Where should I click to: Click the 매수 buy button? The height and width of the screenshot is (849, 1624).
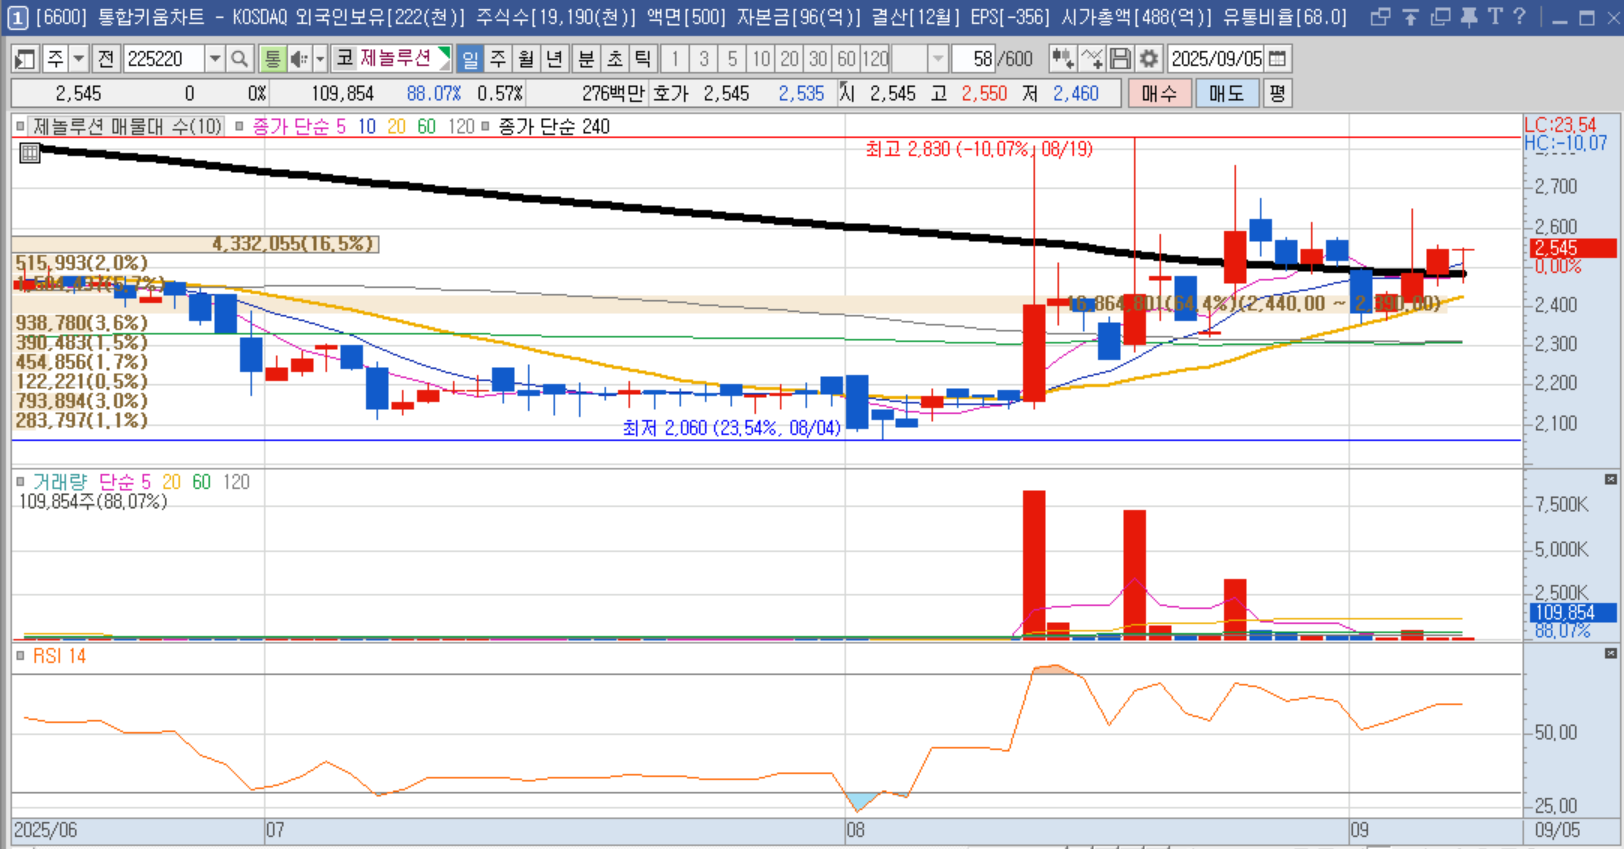click(x=1159, y=93)
